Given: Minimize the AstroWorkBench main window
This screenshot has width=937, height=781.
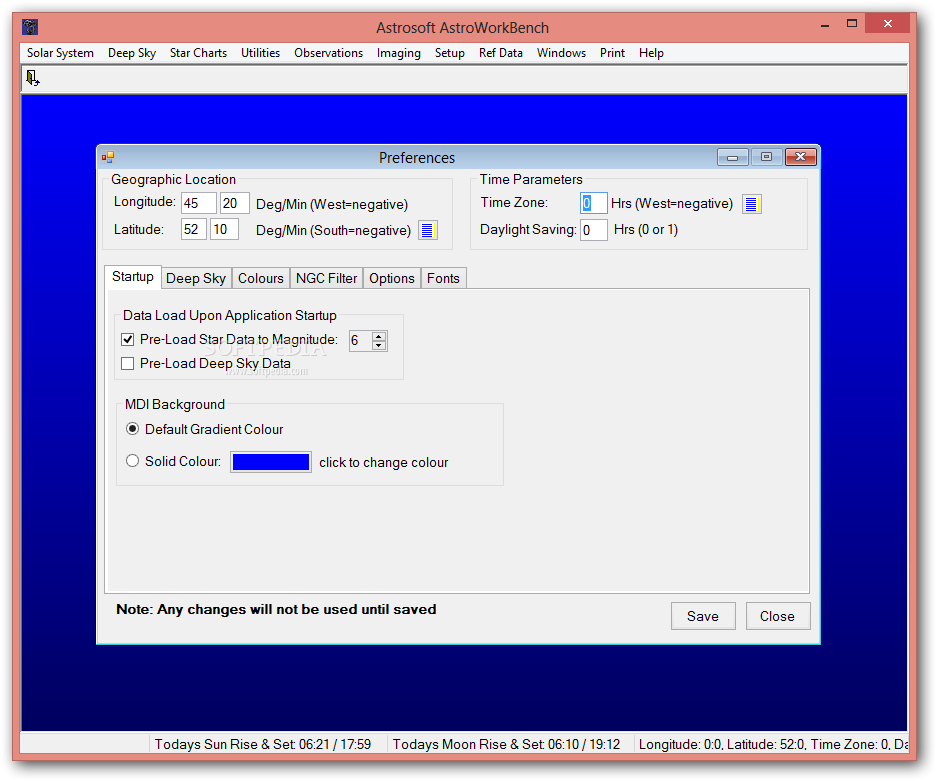Looking at the screenshot, I should 825,25.
